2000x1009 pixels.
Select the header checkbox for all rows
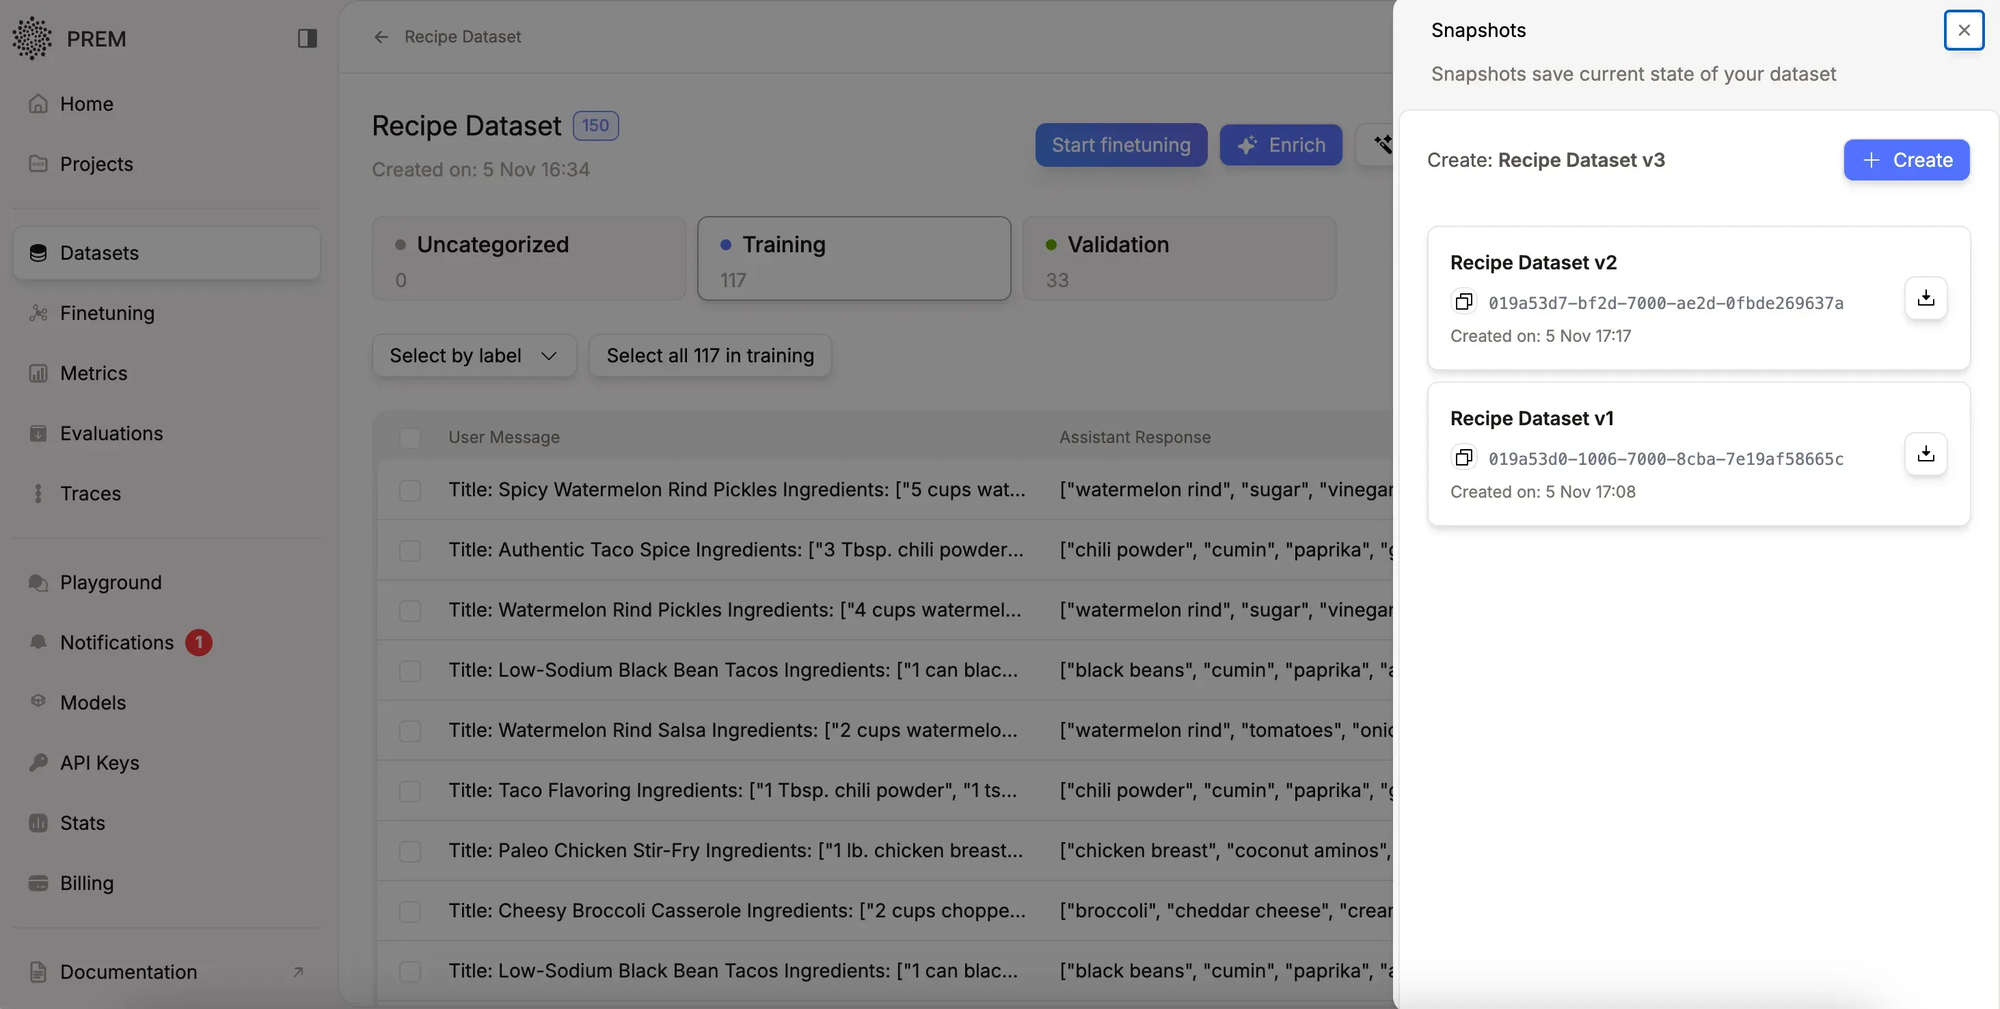pyautogui.click(x=411, y=439)
